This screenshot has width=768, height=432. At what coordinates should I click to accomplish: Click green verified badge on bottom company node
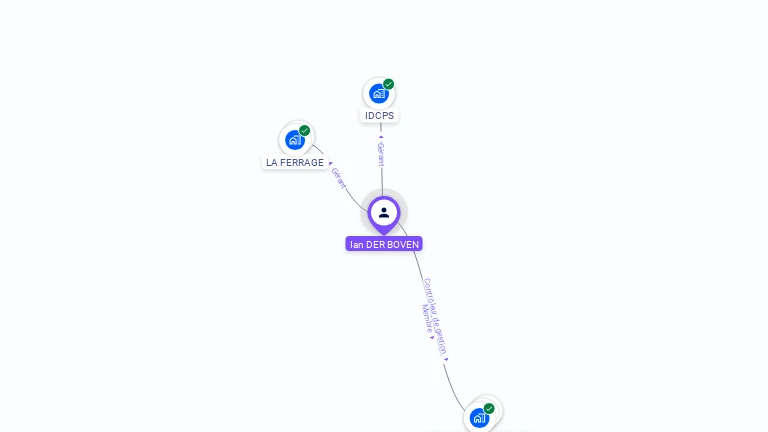489,408
